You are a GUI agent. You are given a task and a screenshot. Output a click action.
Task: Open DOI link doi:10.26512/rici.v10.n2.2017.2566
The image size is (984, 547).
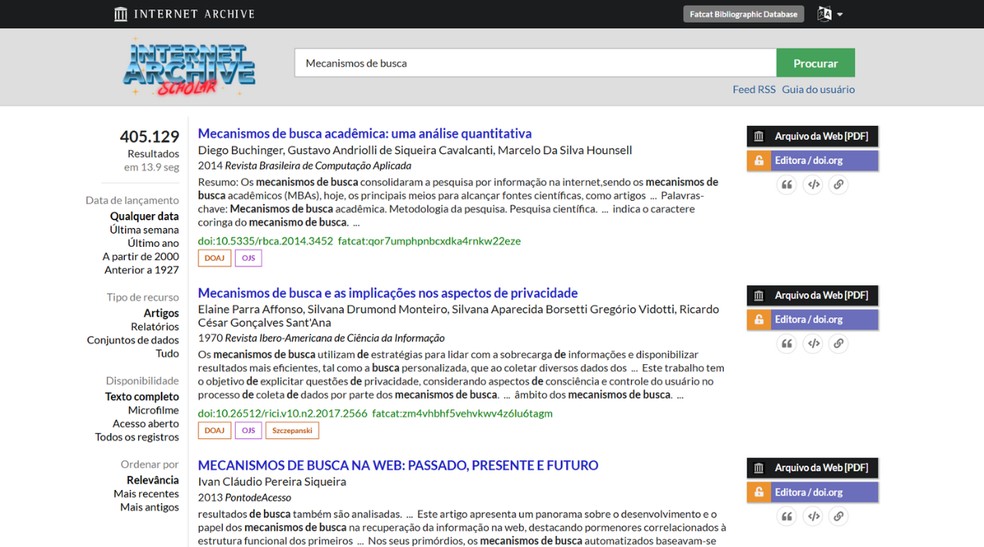(282, 413)
